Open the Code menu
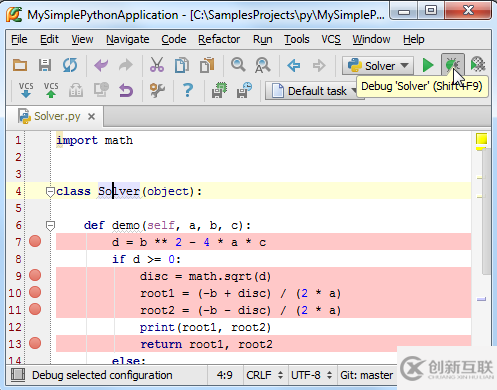 click(x=174, y=39)
